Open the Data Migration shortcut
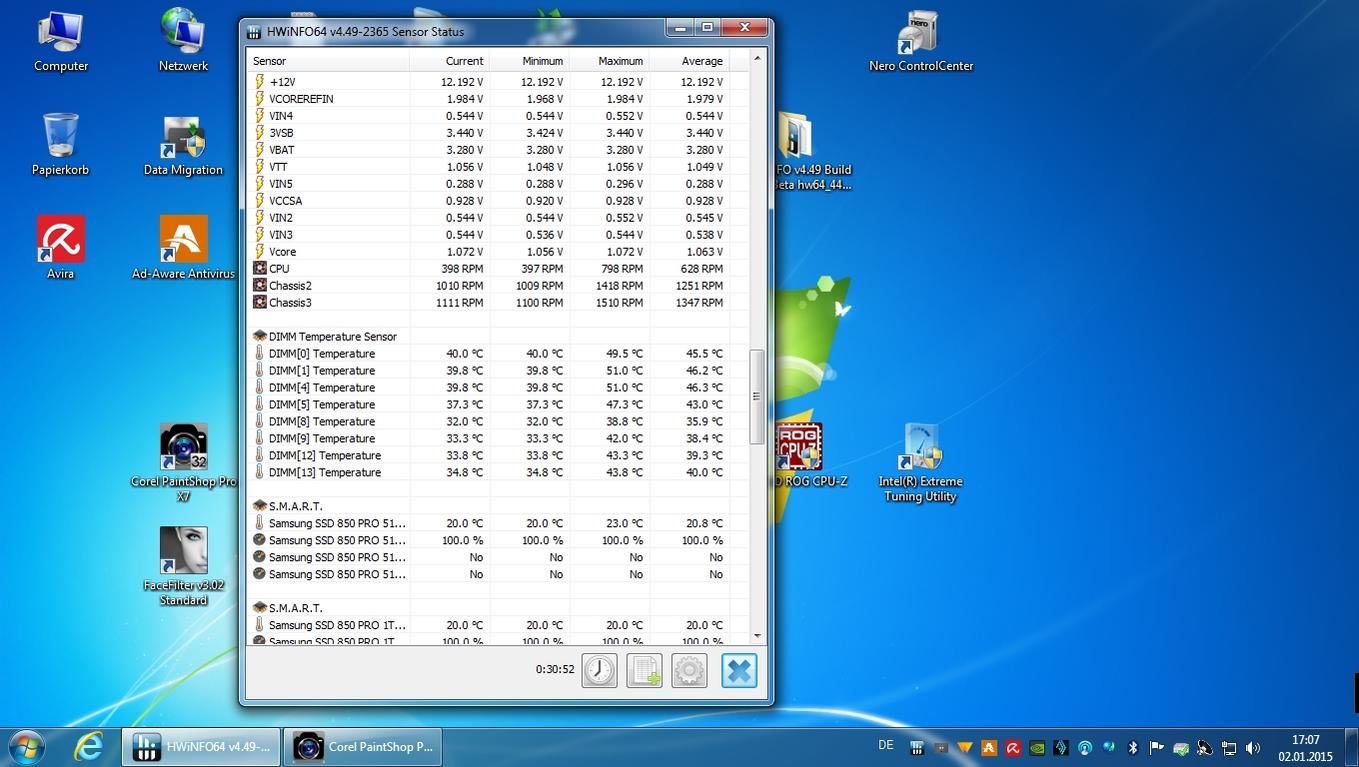 coord(184,146)
